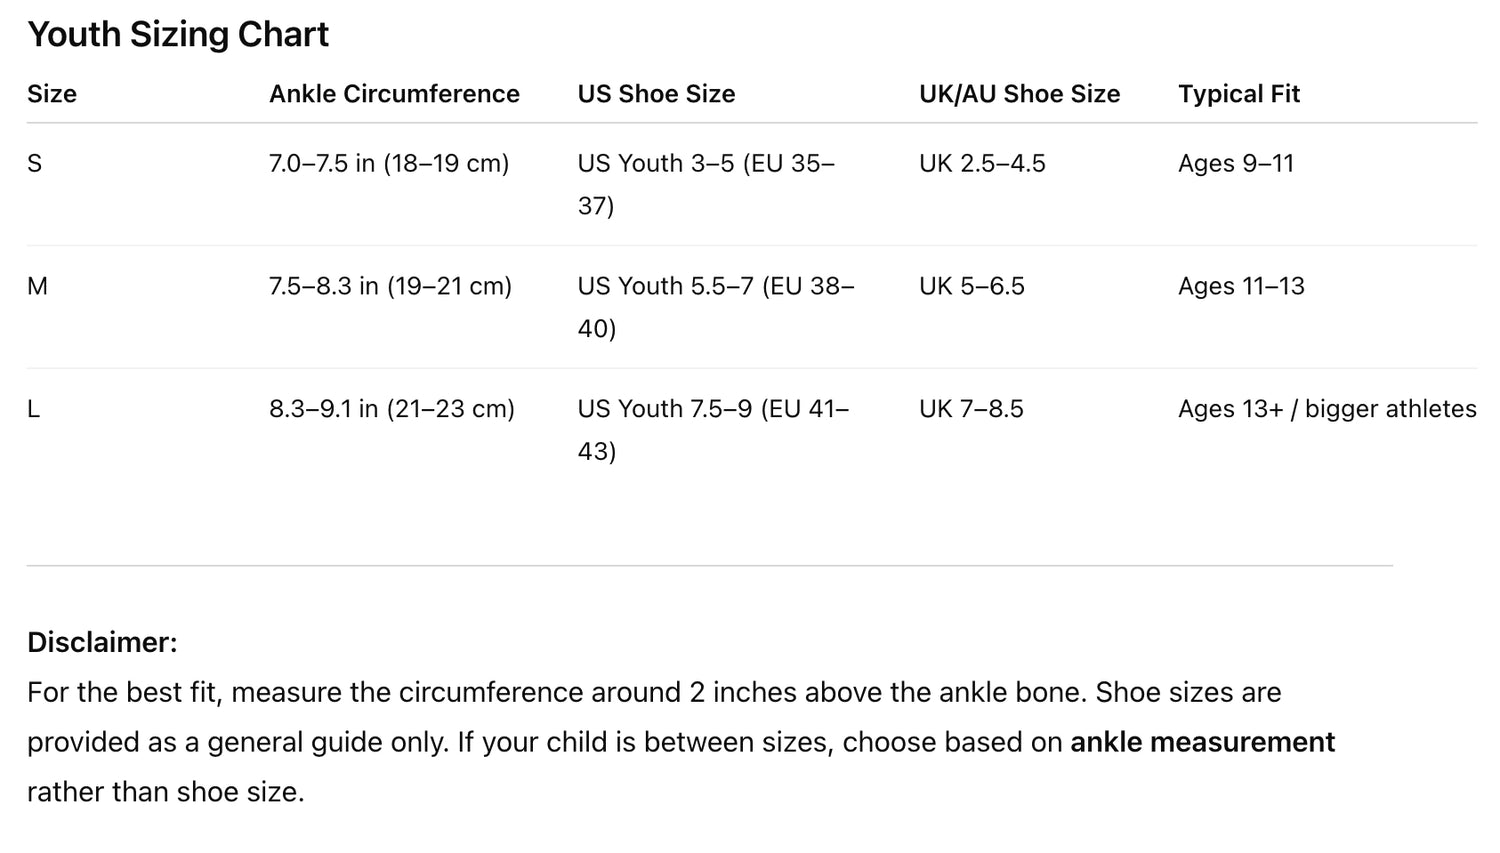The height and width of the screenshot is (853, 1500).
Task: Select the US Shoe Size header
Action: click(x=656, y=94)
